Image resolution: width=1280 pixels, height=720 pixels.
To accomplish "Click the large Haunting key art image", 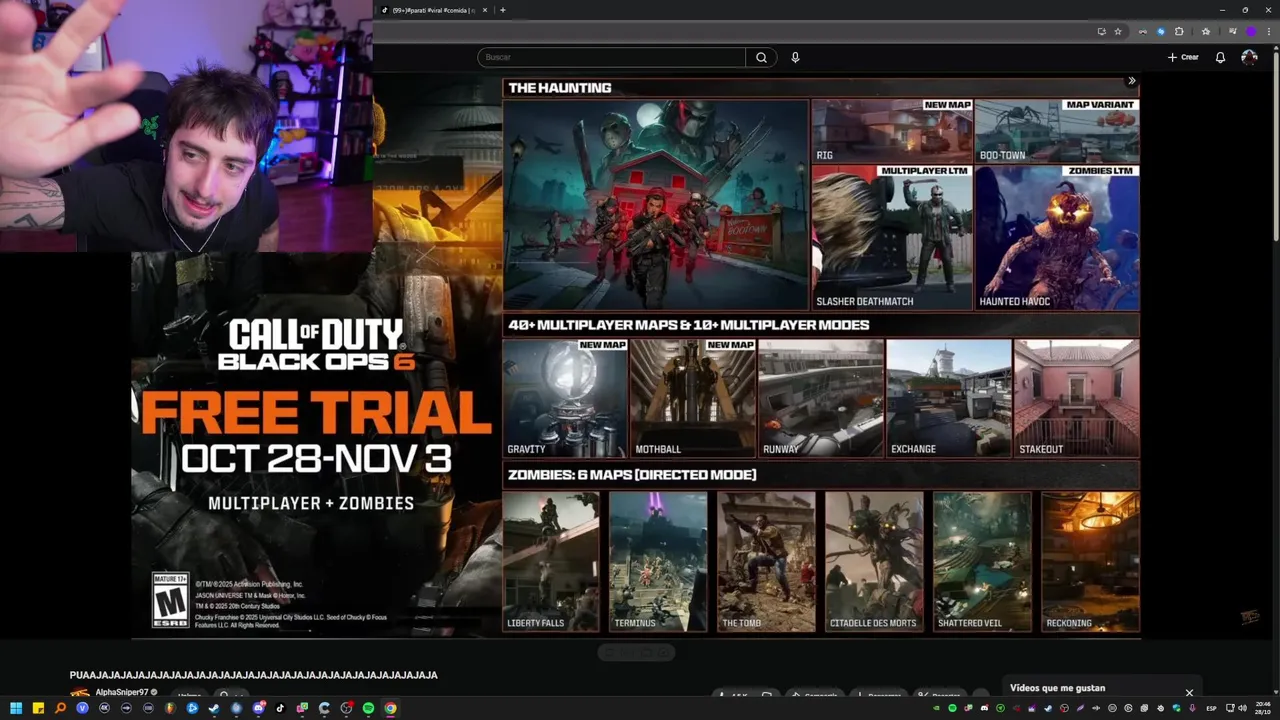I will (x=656, y=204).
